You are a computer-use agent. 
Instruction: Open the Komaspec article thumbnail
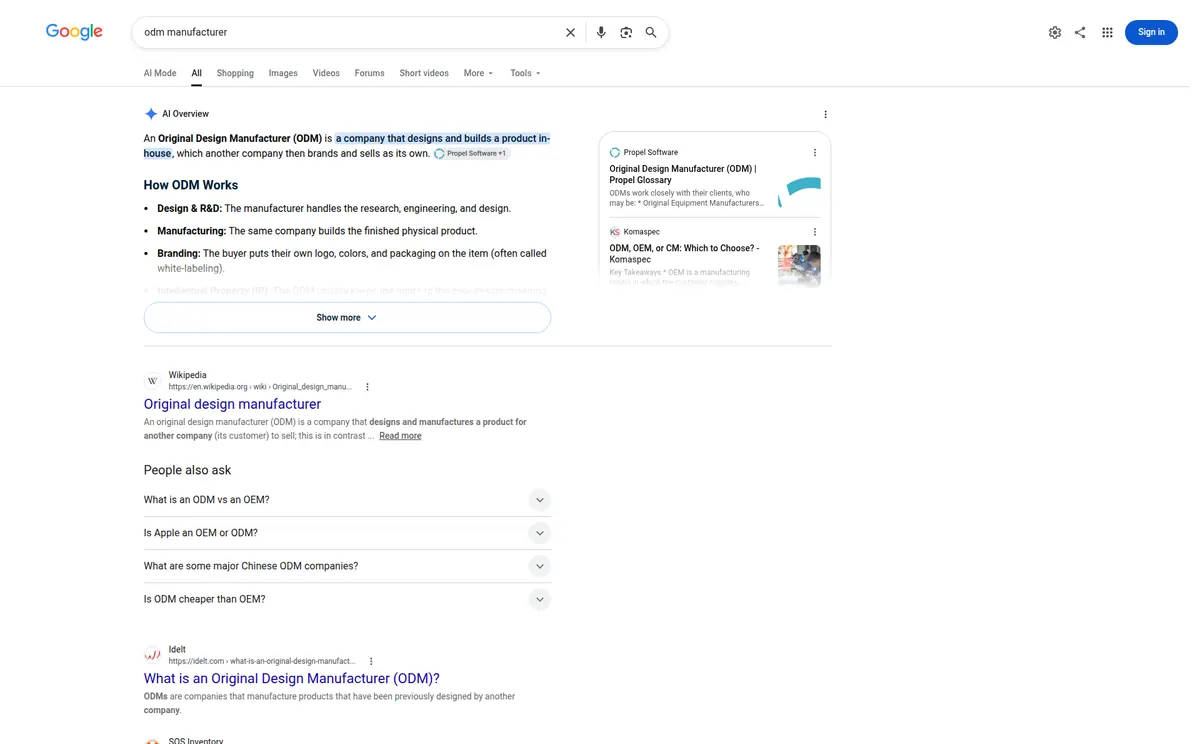pyautogui.click(x=799, y=266)
